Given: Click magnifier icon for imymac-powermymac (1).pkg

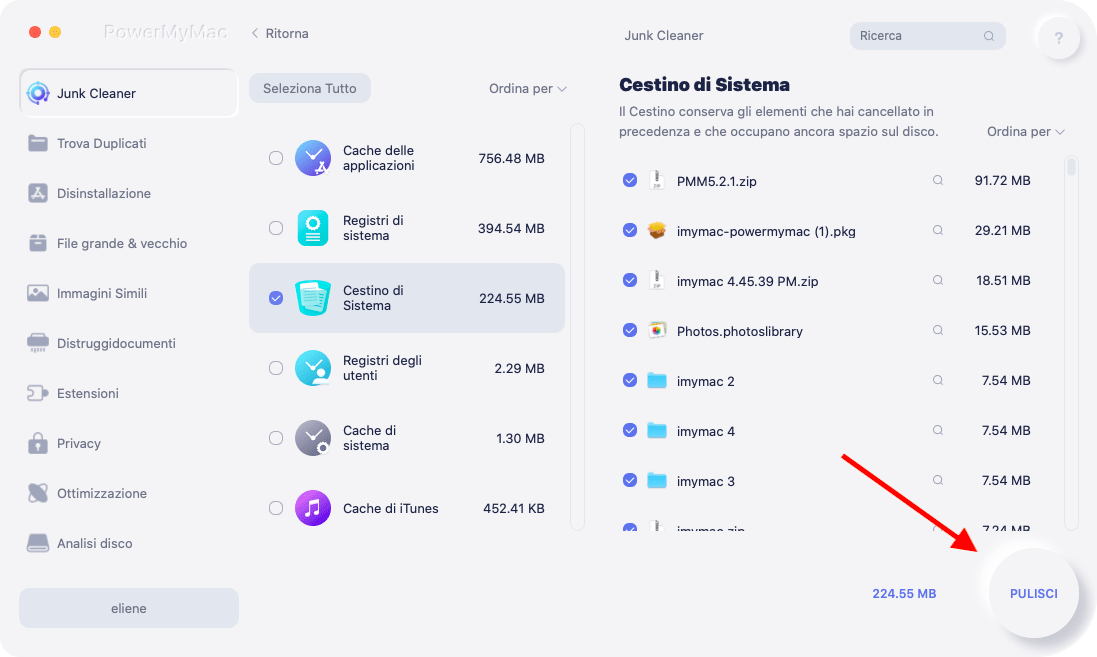Looking at the screenshot, I should click(x=937, y=230).
